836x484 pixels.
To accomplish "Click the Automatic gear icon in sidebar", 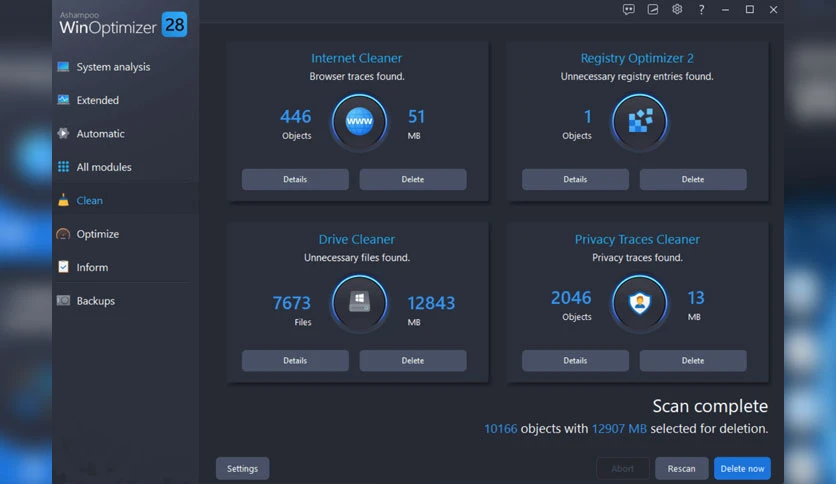I will 63,133.
